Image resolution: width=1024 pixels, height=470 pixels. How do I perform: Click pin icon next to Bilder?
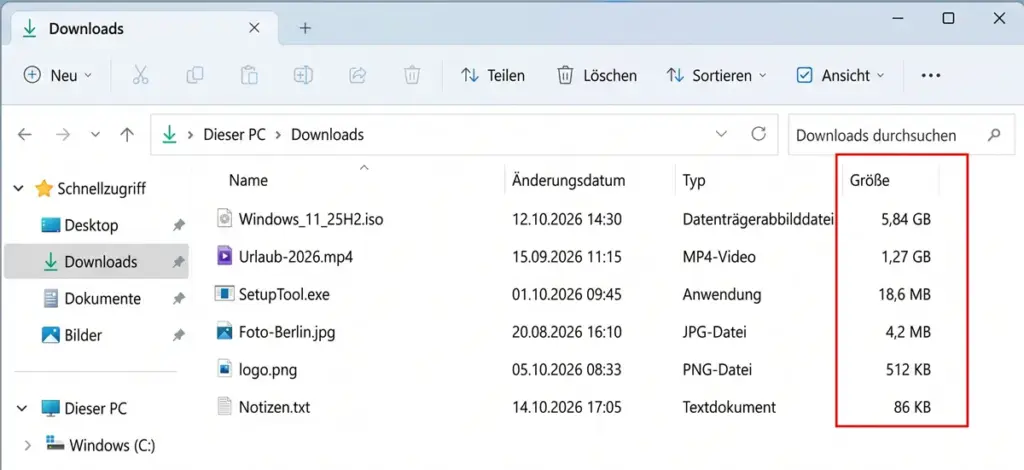(178, 336)
